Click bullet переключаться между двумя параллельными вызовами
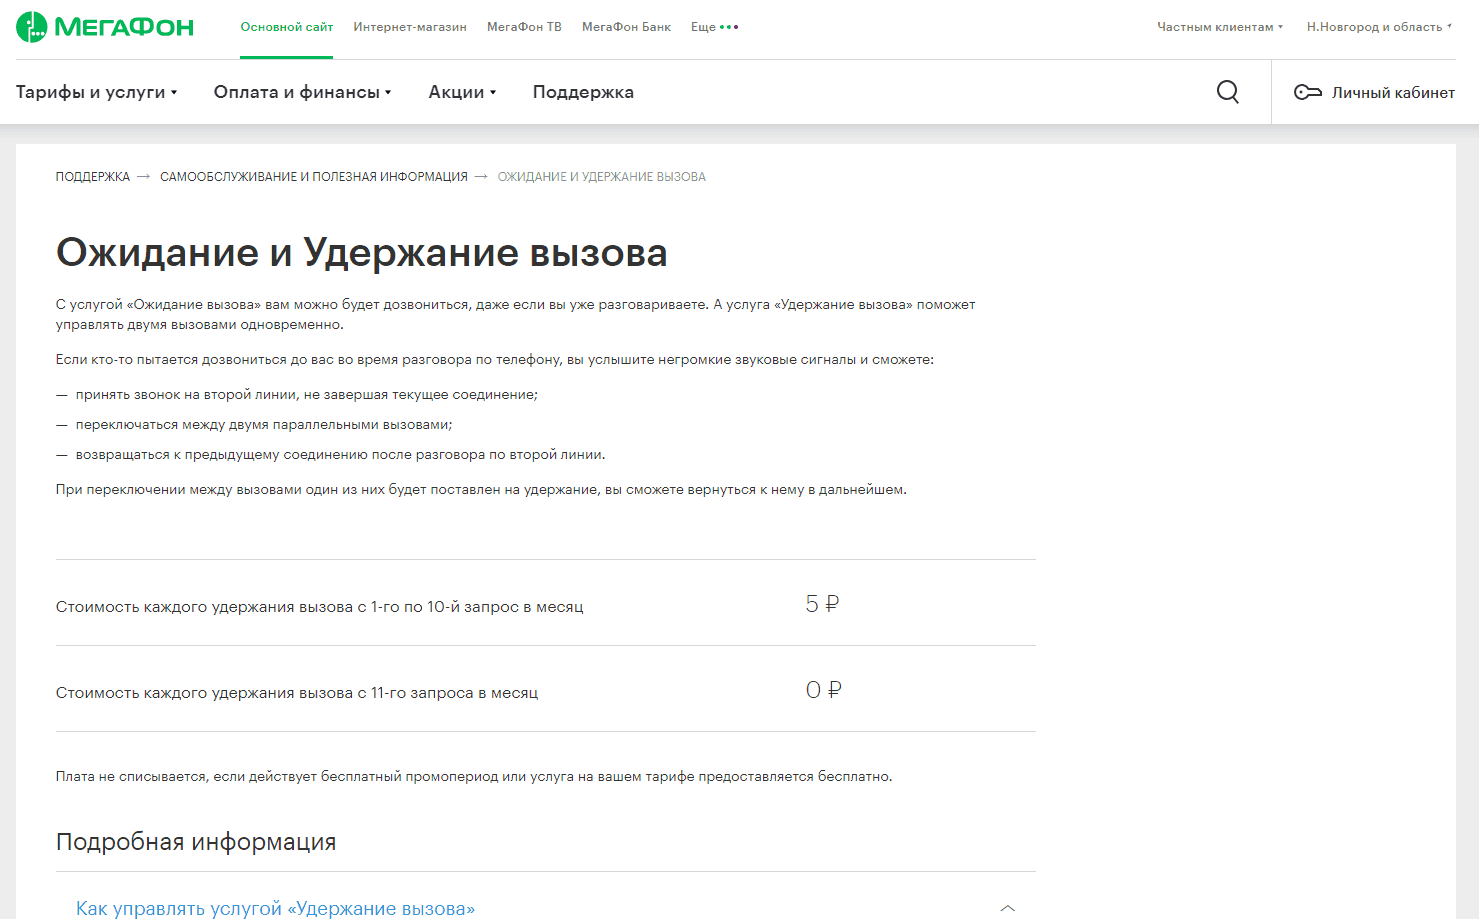This screenshot has width=1479, height=919. click(x=264, y=425)
